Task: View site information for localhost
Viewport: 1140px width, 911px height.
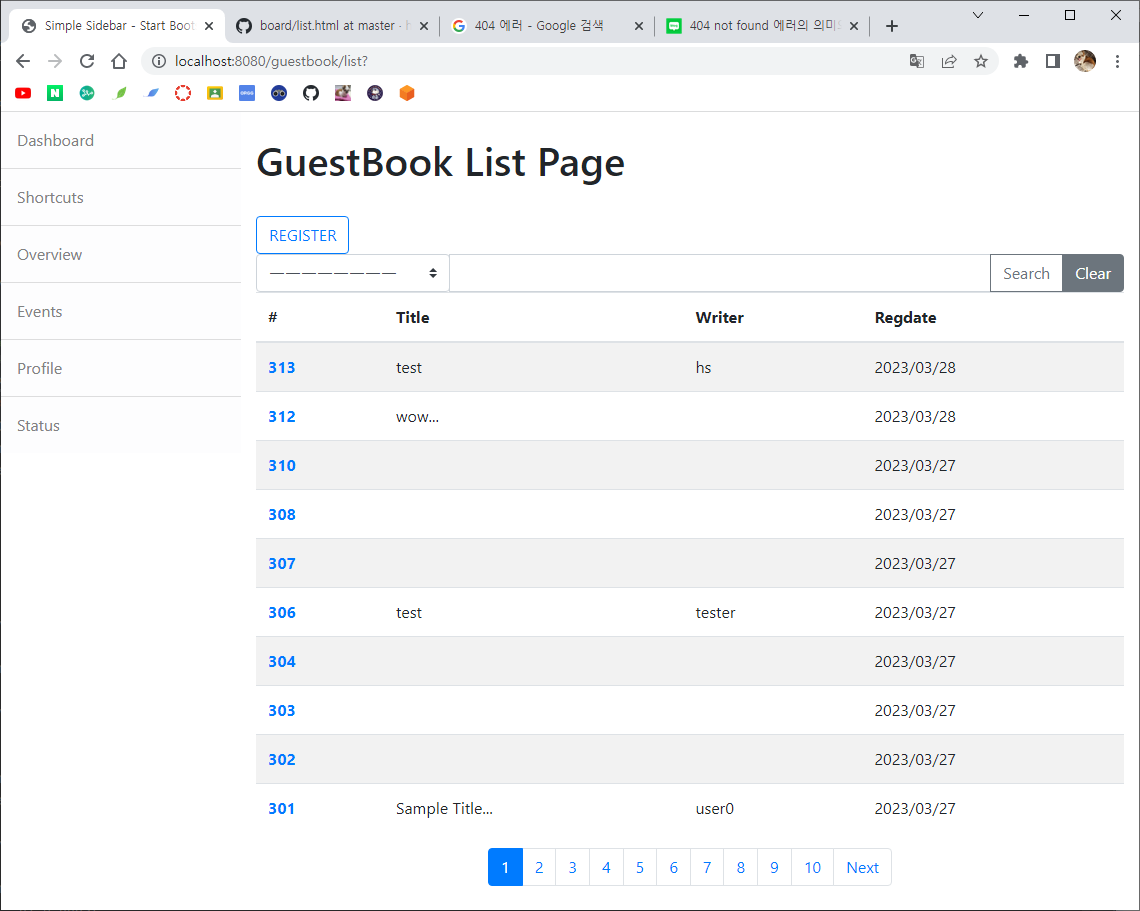Action: 158,61
